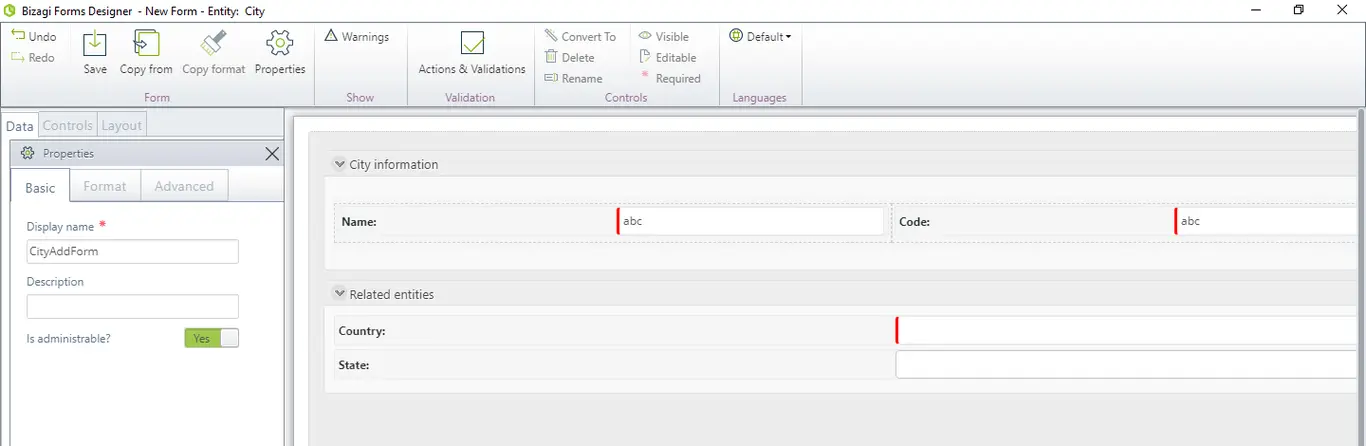Select the Code: label on the form
Screen dimensions: 1366x446
[915, 222]
